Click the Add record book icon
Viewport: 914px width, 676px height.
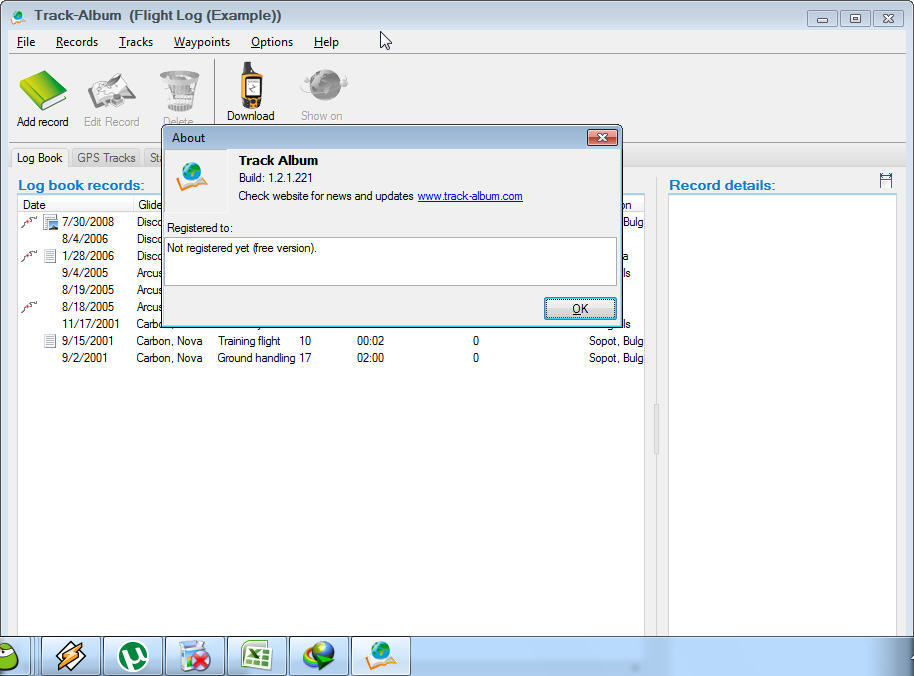43,90
